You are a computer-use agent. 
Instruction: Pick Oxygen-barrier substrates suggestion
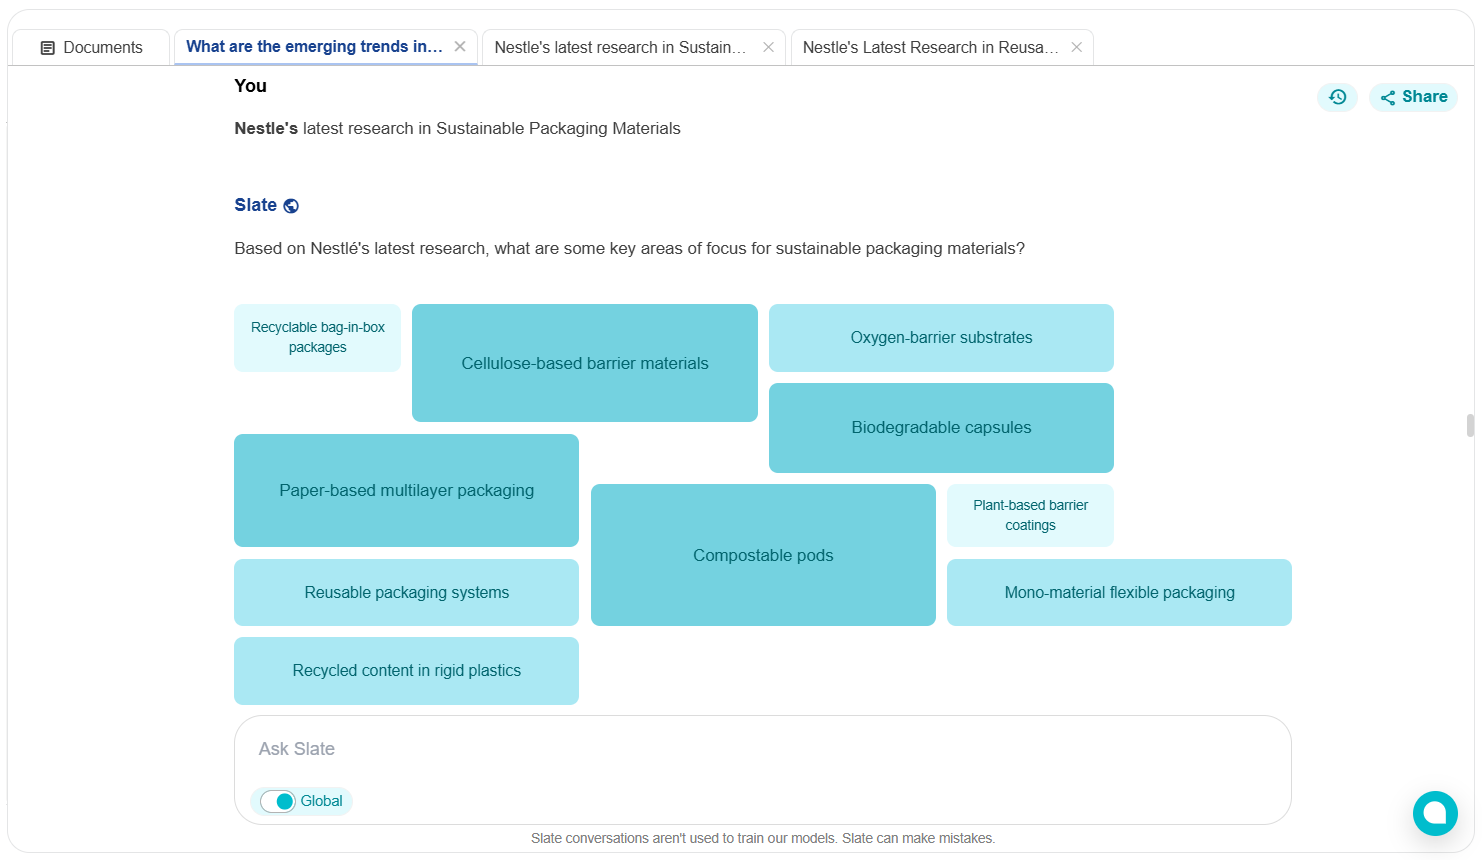[941, 338]
